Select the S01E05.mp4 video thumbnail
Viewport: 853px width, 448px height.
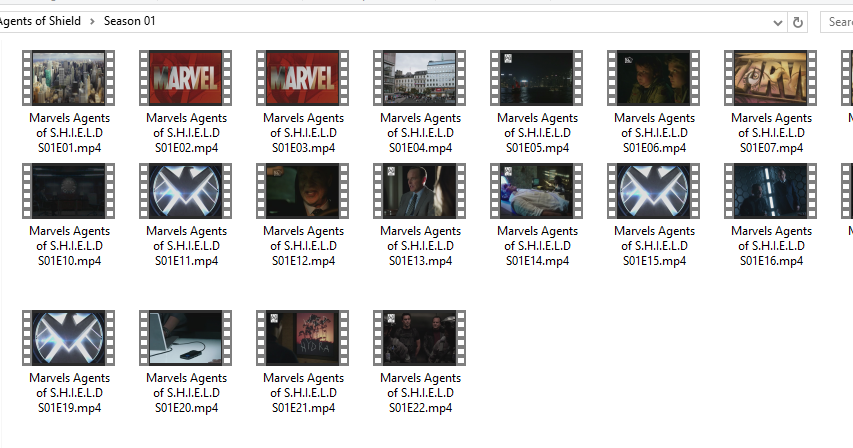click(x=536, y=78)
